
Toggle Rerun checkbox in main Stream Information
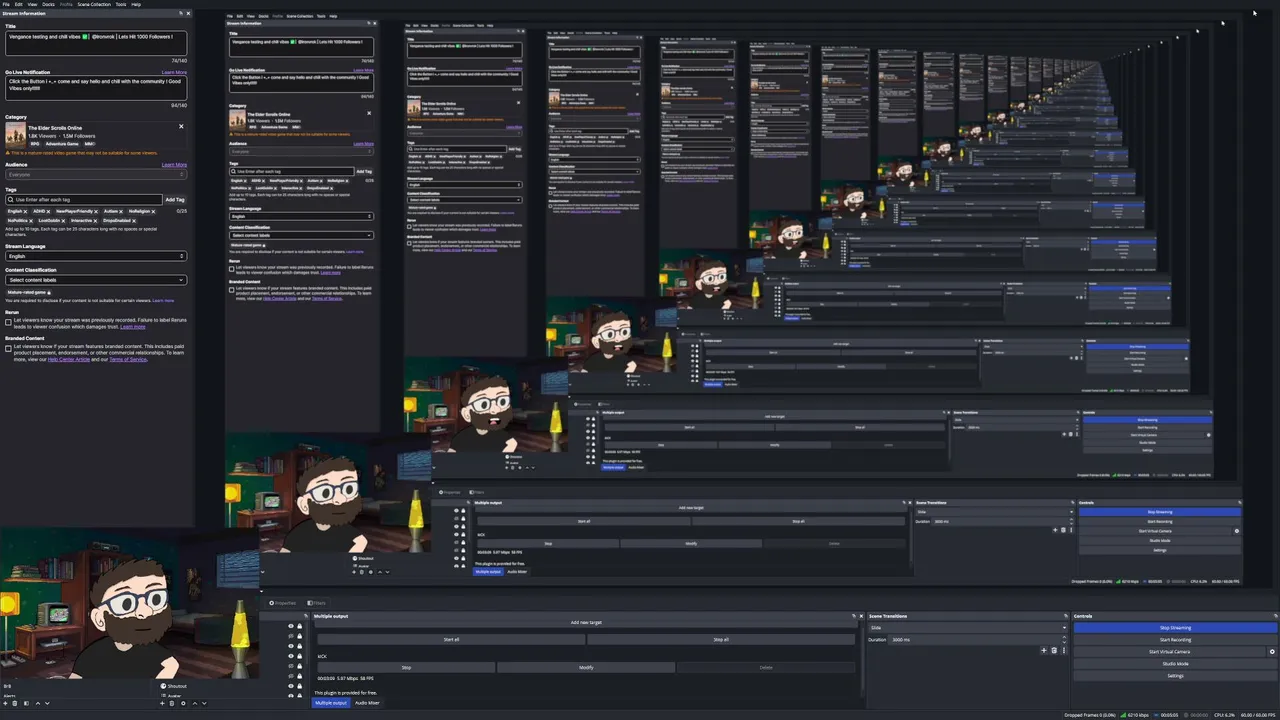[8, 322]
